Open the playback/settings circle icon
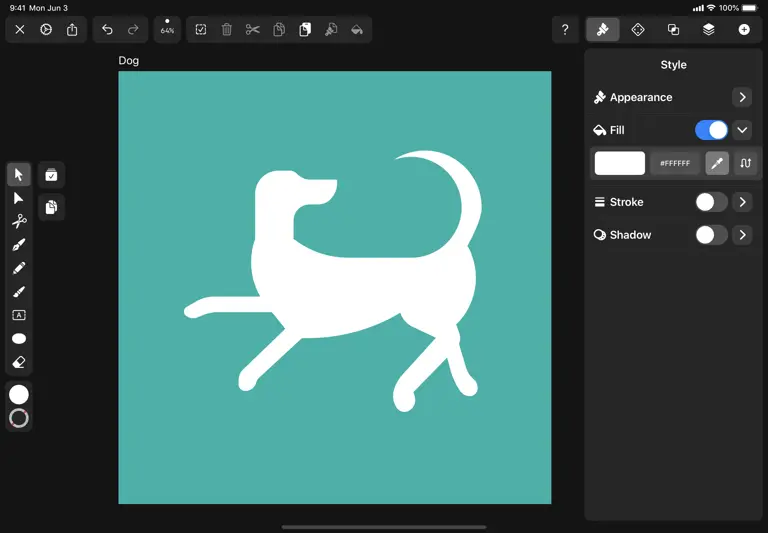Image resolution: width=768 pixels, height=533 pixels. coord(46,30)
